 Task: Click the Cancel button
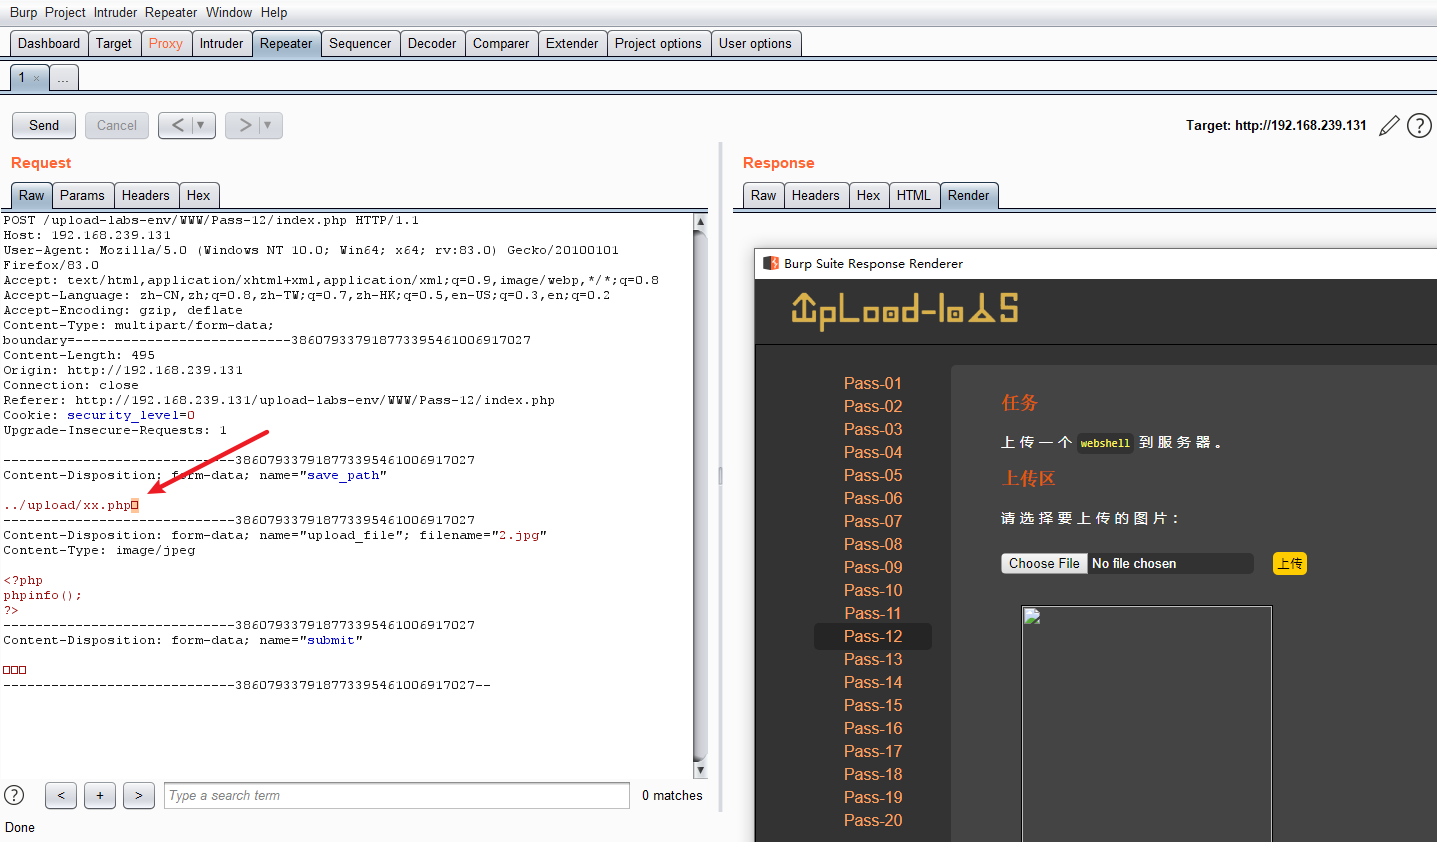pyautogui.click(x=117, y=125)
